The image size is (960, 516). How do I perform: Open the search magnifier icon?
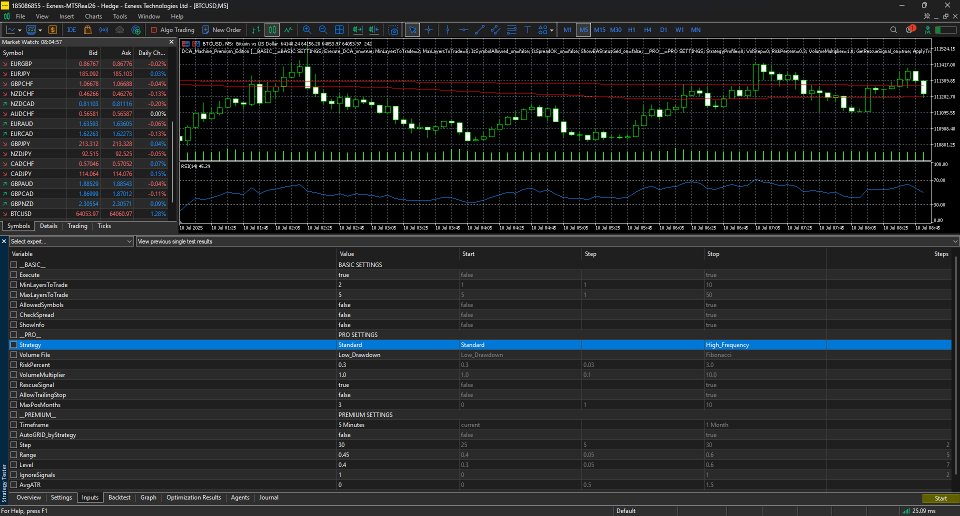click(x=893, y=29)
